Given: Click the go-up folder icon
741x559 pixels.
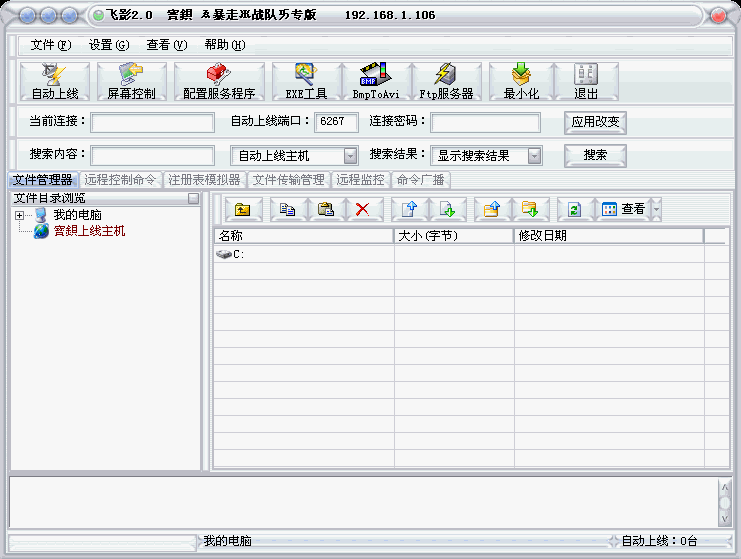Looking at the screenshot, I should point(243,209).
